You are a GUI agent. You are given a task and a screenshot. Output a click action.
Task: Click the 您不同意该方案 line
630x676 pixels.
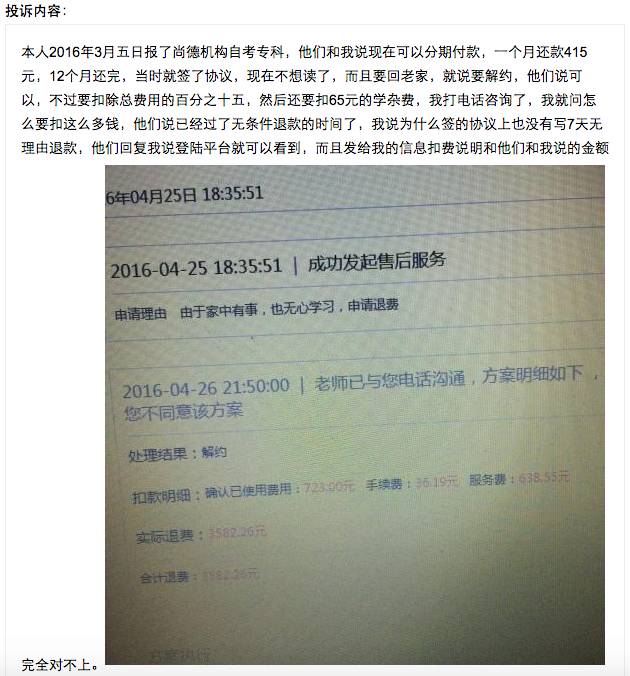coord(184,412)
